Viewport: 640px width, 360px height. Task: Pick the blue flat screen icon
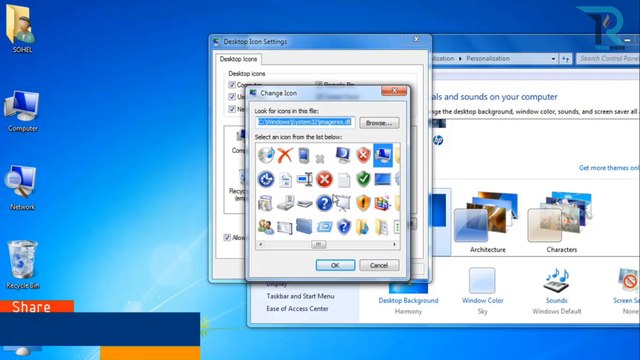382,179
